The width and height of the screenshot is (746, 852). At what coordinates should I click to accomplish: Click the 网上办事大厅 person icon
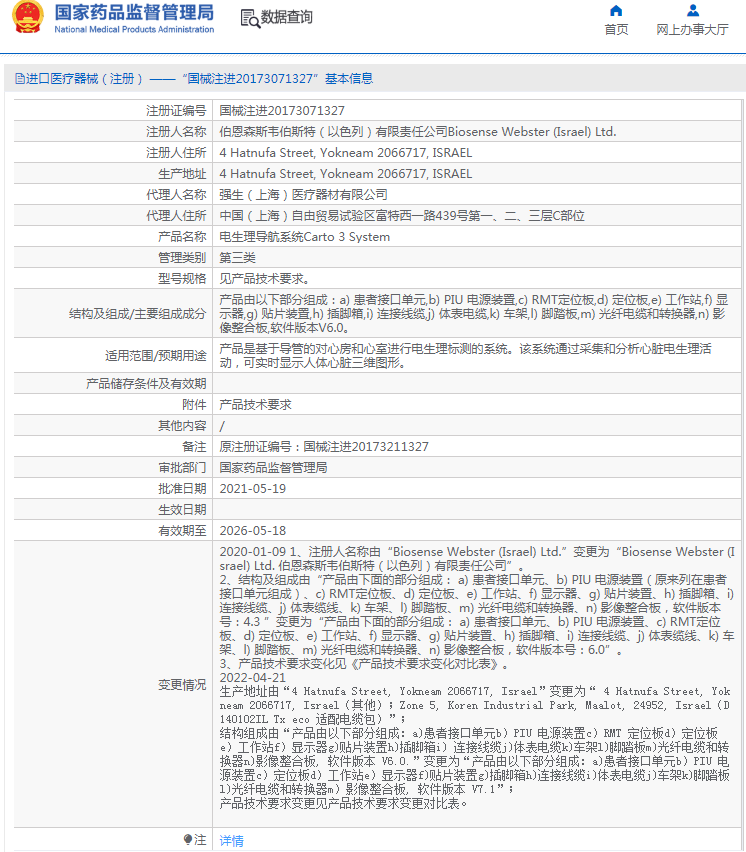692,11
